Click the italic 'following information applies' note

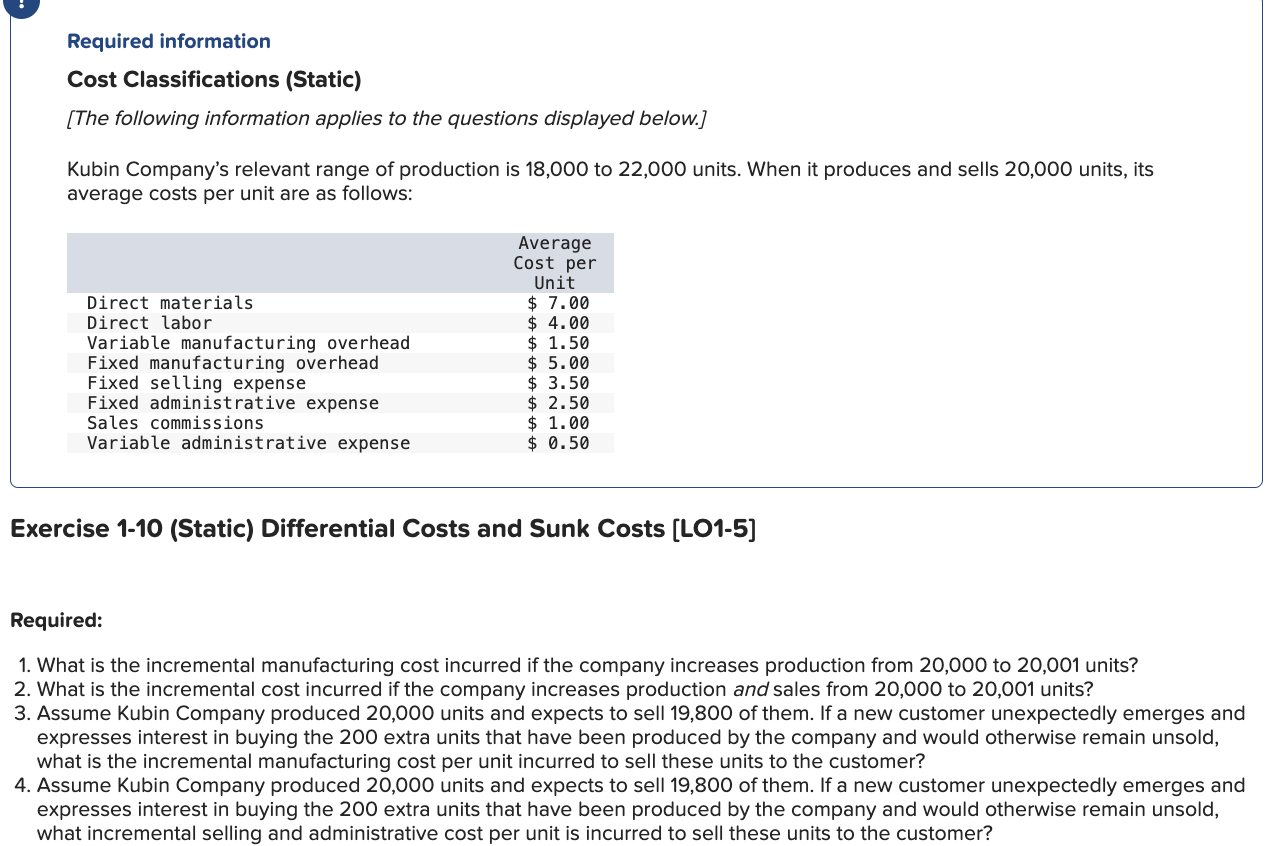tap(387, 118)
